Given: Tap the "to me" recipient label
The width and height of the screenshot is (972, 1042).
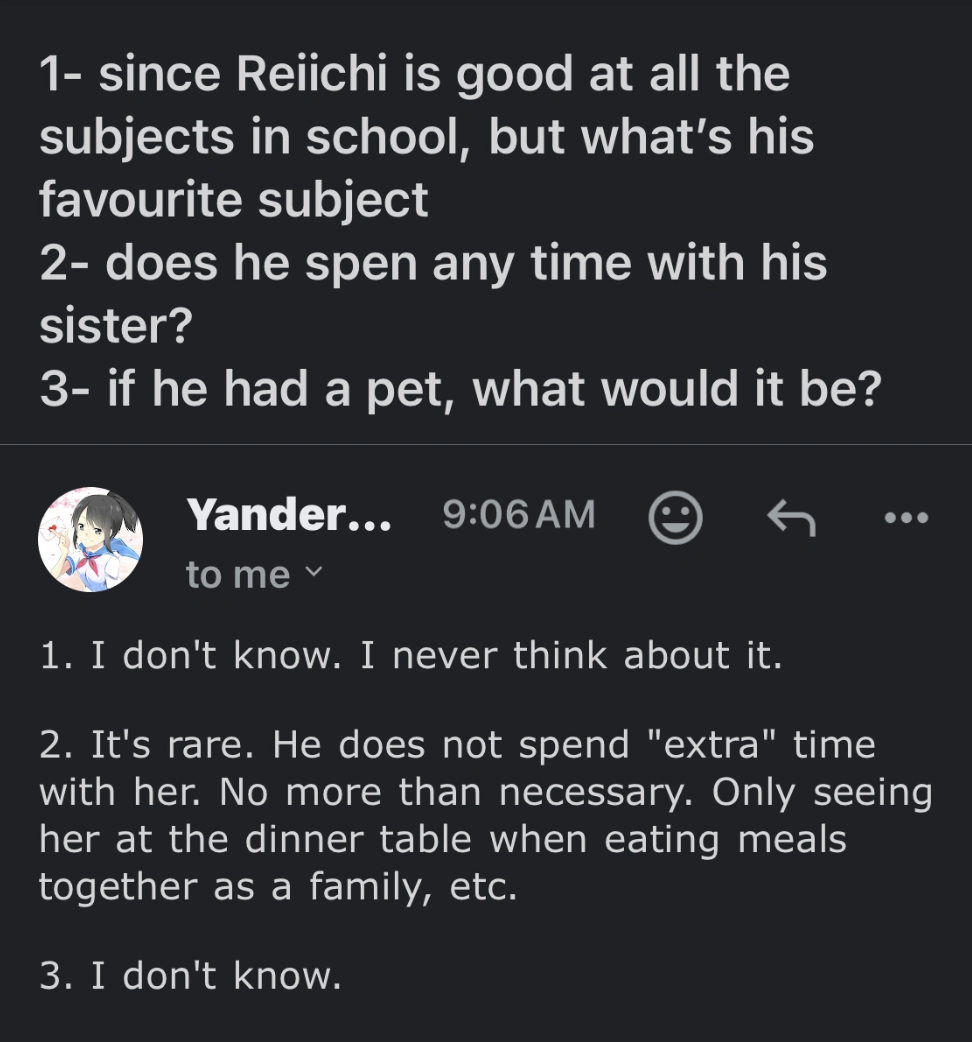Looking at the screenshot, I should click(x=237, y=574).
